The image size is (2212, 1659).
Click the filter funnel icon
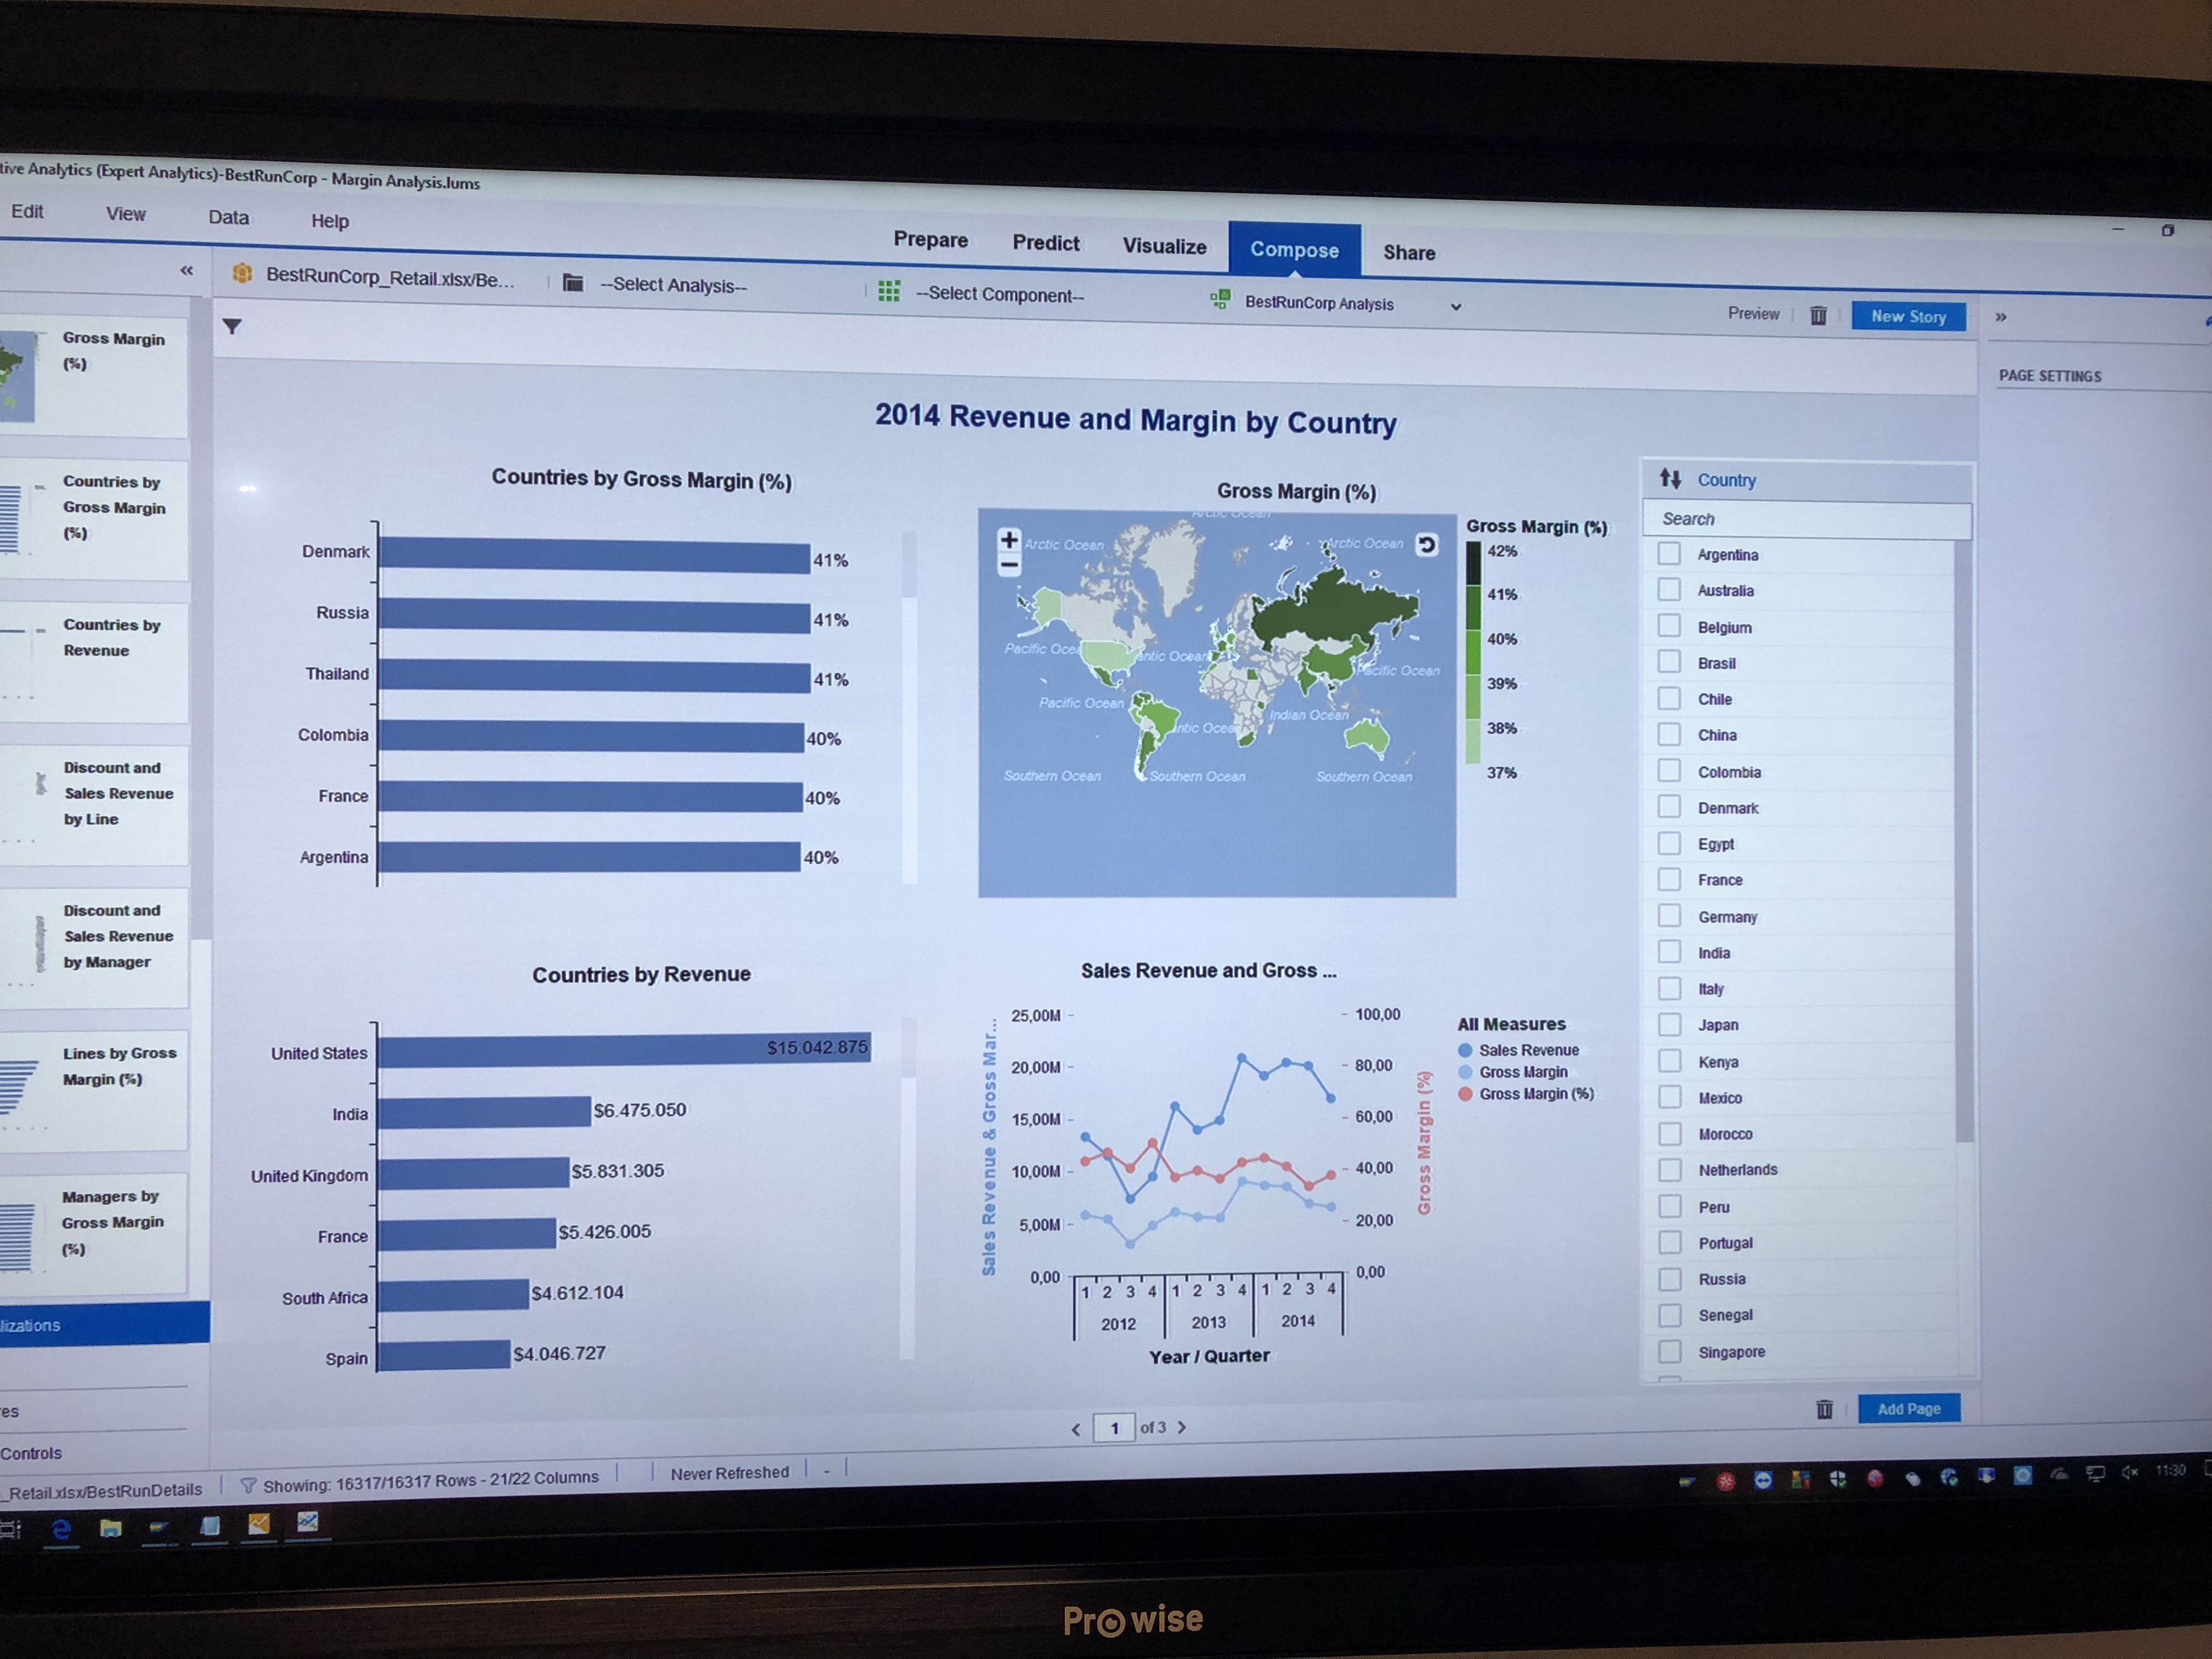(x=232, y=326)
